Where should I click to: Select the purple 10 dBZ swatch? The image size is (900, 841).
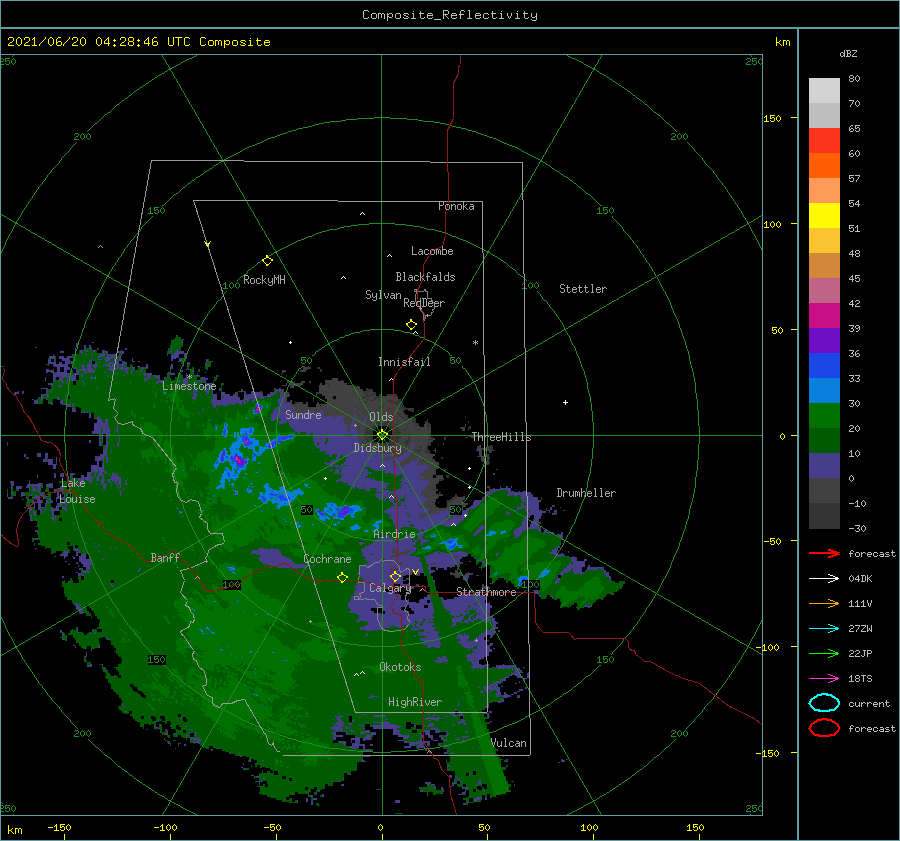824,465
